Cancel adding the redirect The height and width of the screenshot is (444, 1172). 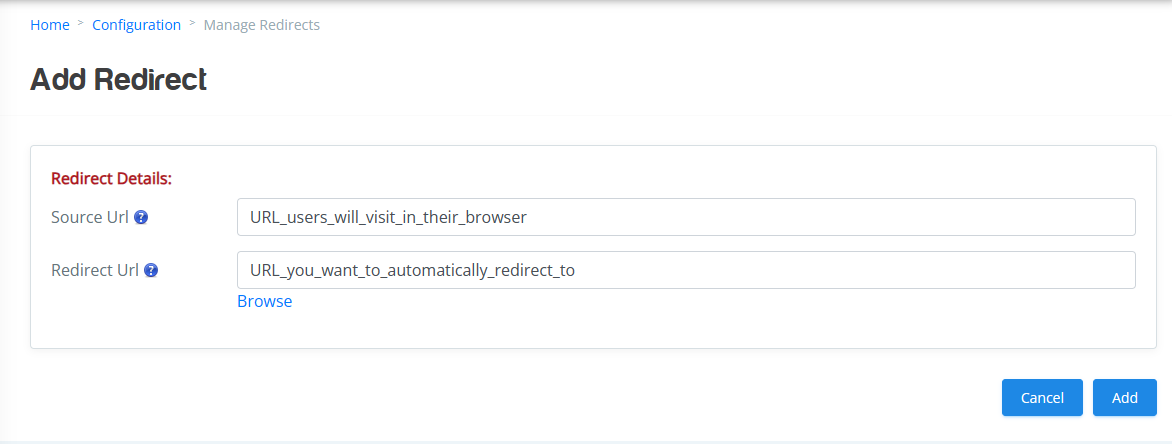[1042, 398]
